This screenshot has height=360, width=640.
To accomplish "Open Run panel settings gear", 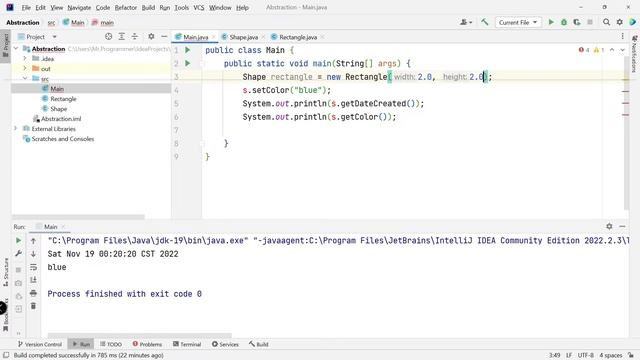I will pyautogui.click(x=609, y=226).
